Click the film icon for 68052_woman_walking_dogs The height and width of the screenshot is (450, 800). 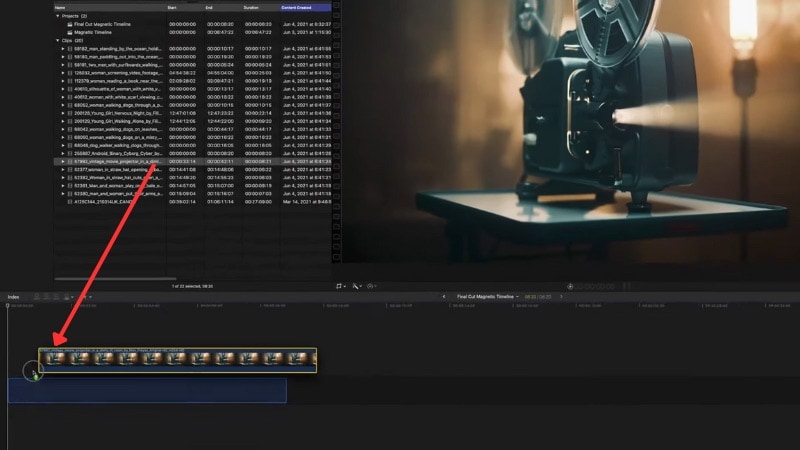(x=70, y=105)
